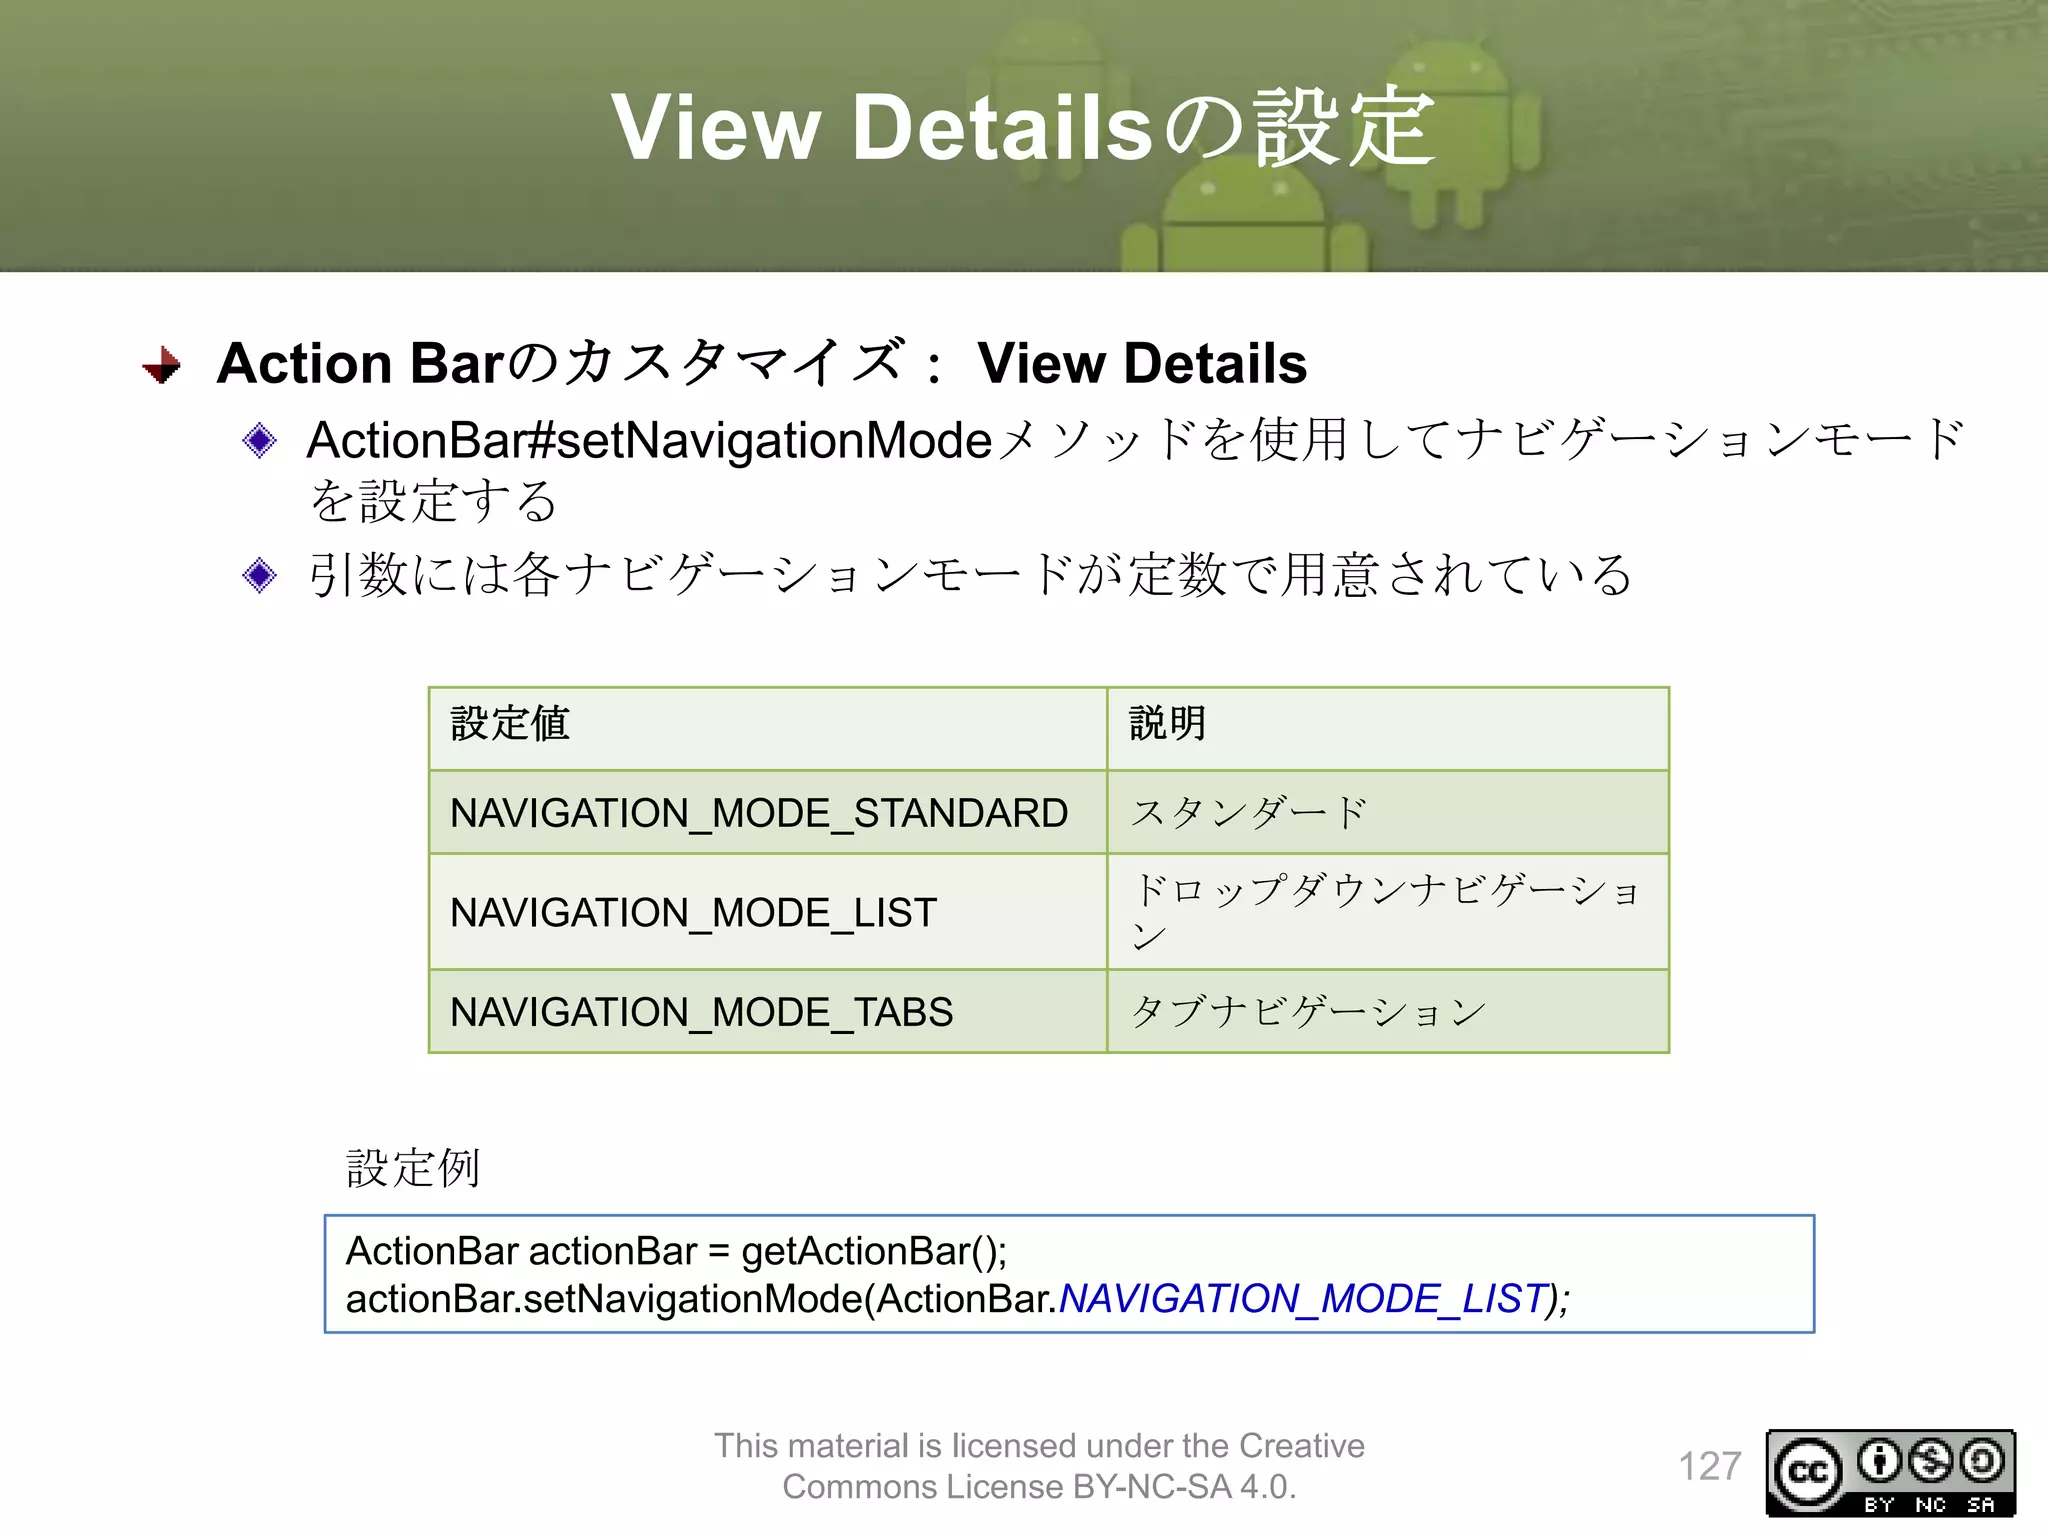The height and width of the screenshot is (1536, 2048).
Task: Click the label '設定例'
Action: [413, 1168]
